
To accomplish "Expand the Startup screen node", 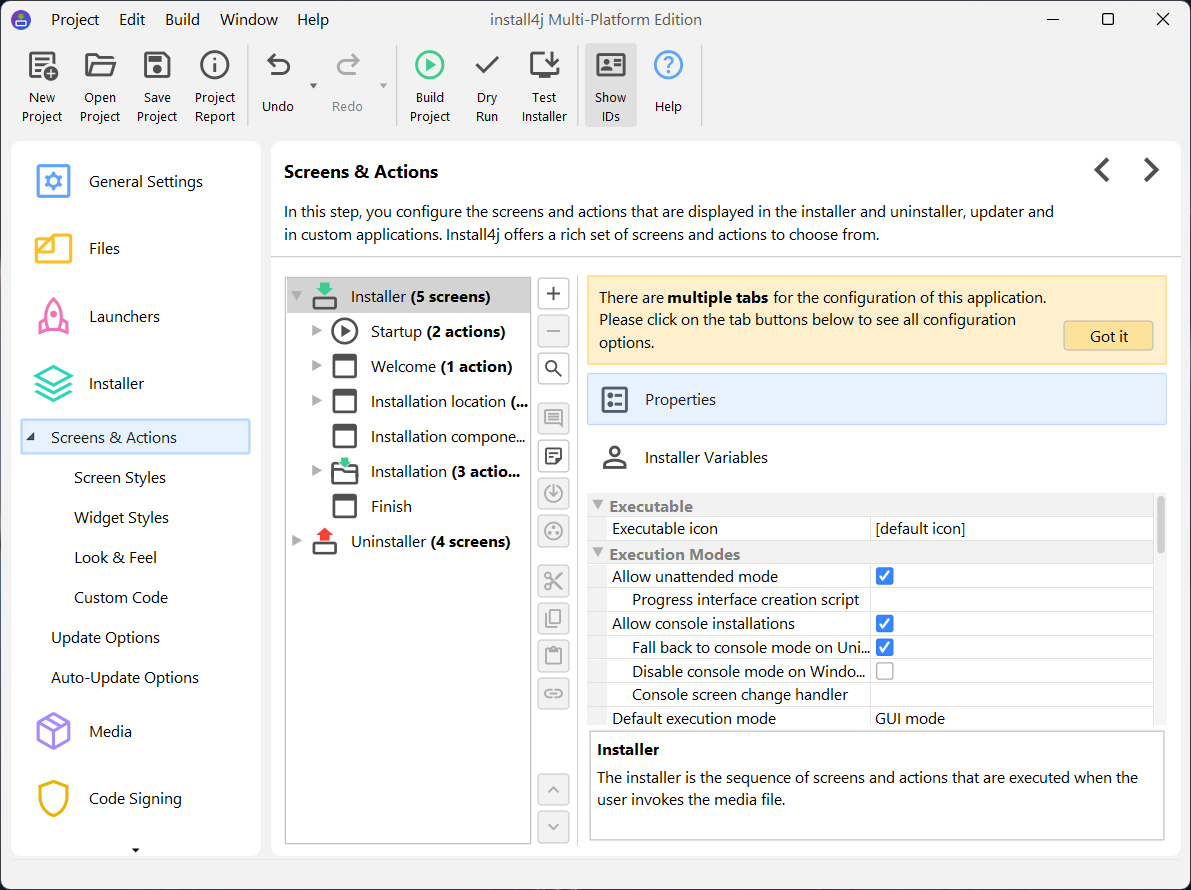I will pyautogui.click(x=317, y=331).
